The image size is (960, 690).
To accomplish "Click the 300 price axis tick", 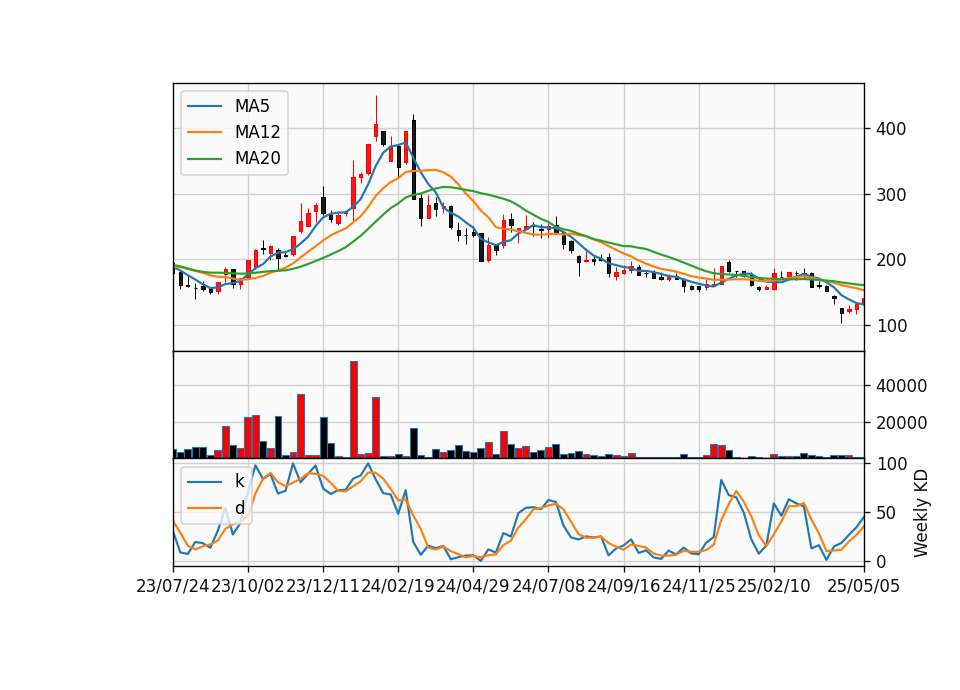I will [891, 195].
